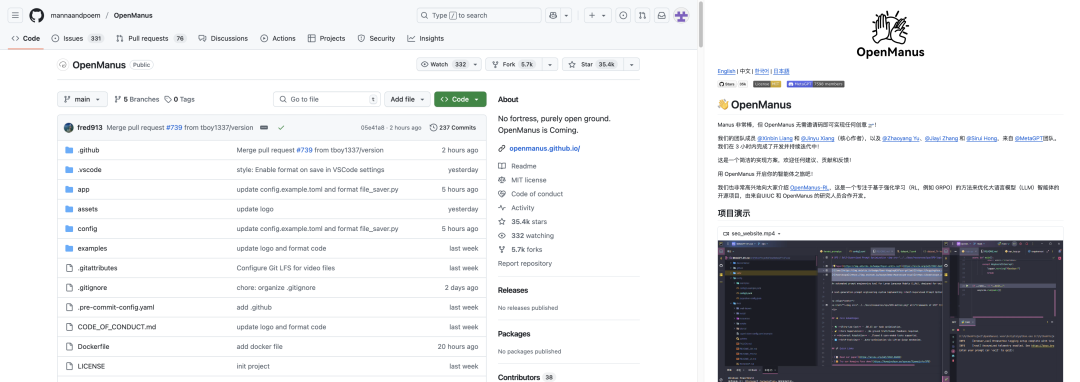
Task: Open @Xinbin Liang profile link in README
Action: click(x=776, y=138)
